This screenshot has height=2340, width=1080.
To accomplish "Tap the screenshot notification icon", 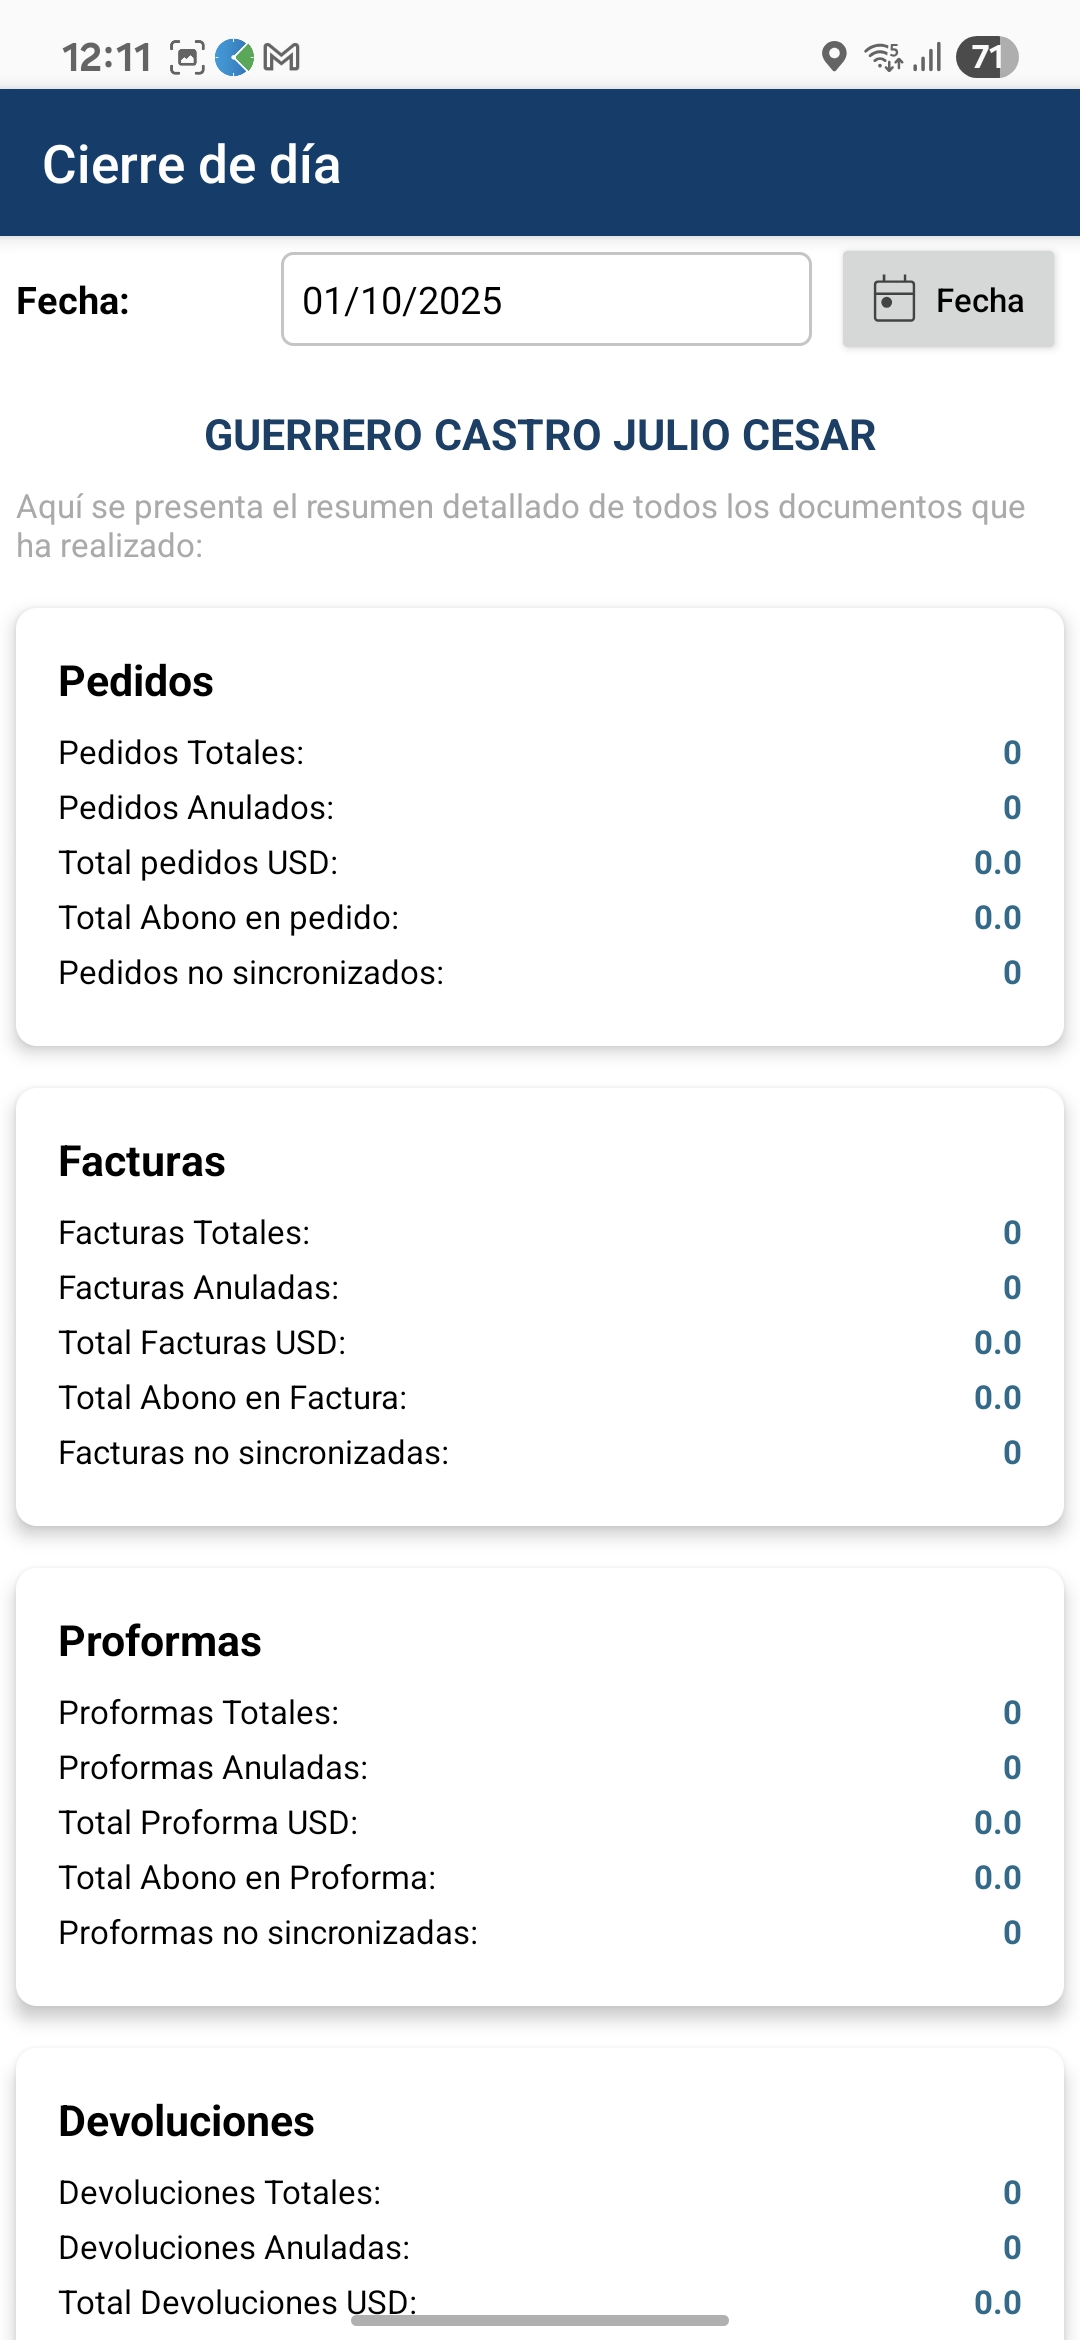I will click(x=187, y=57).
